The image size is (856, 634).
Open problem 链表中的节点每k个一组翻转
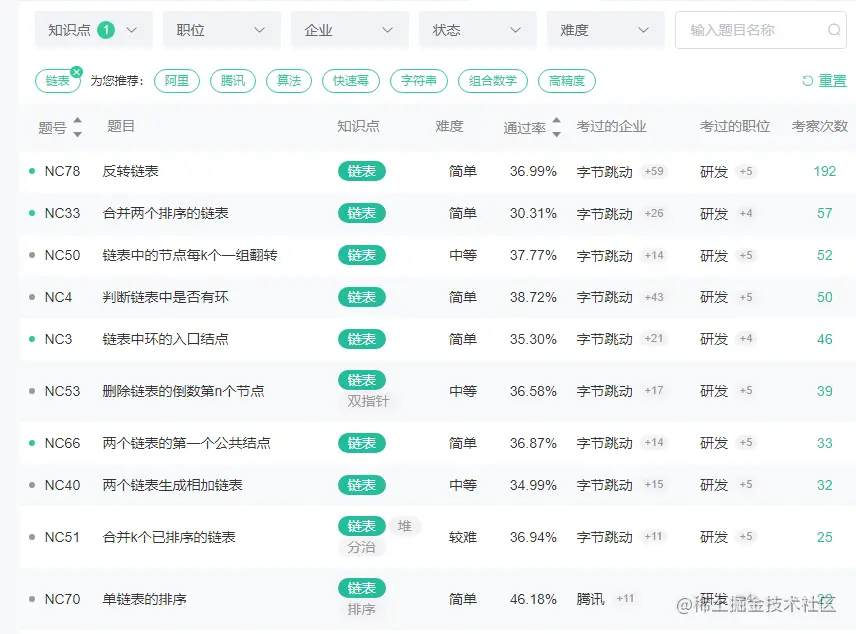190,256
